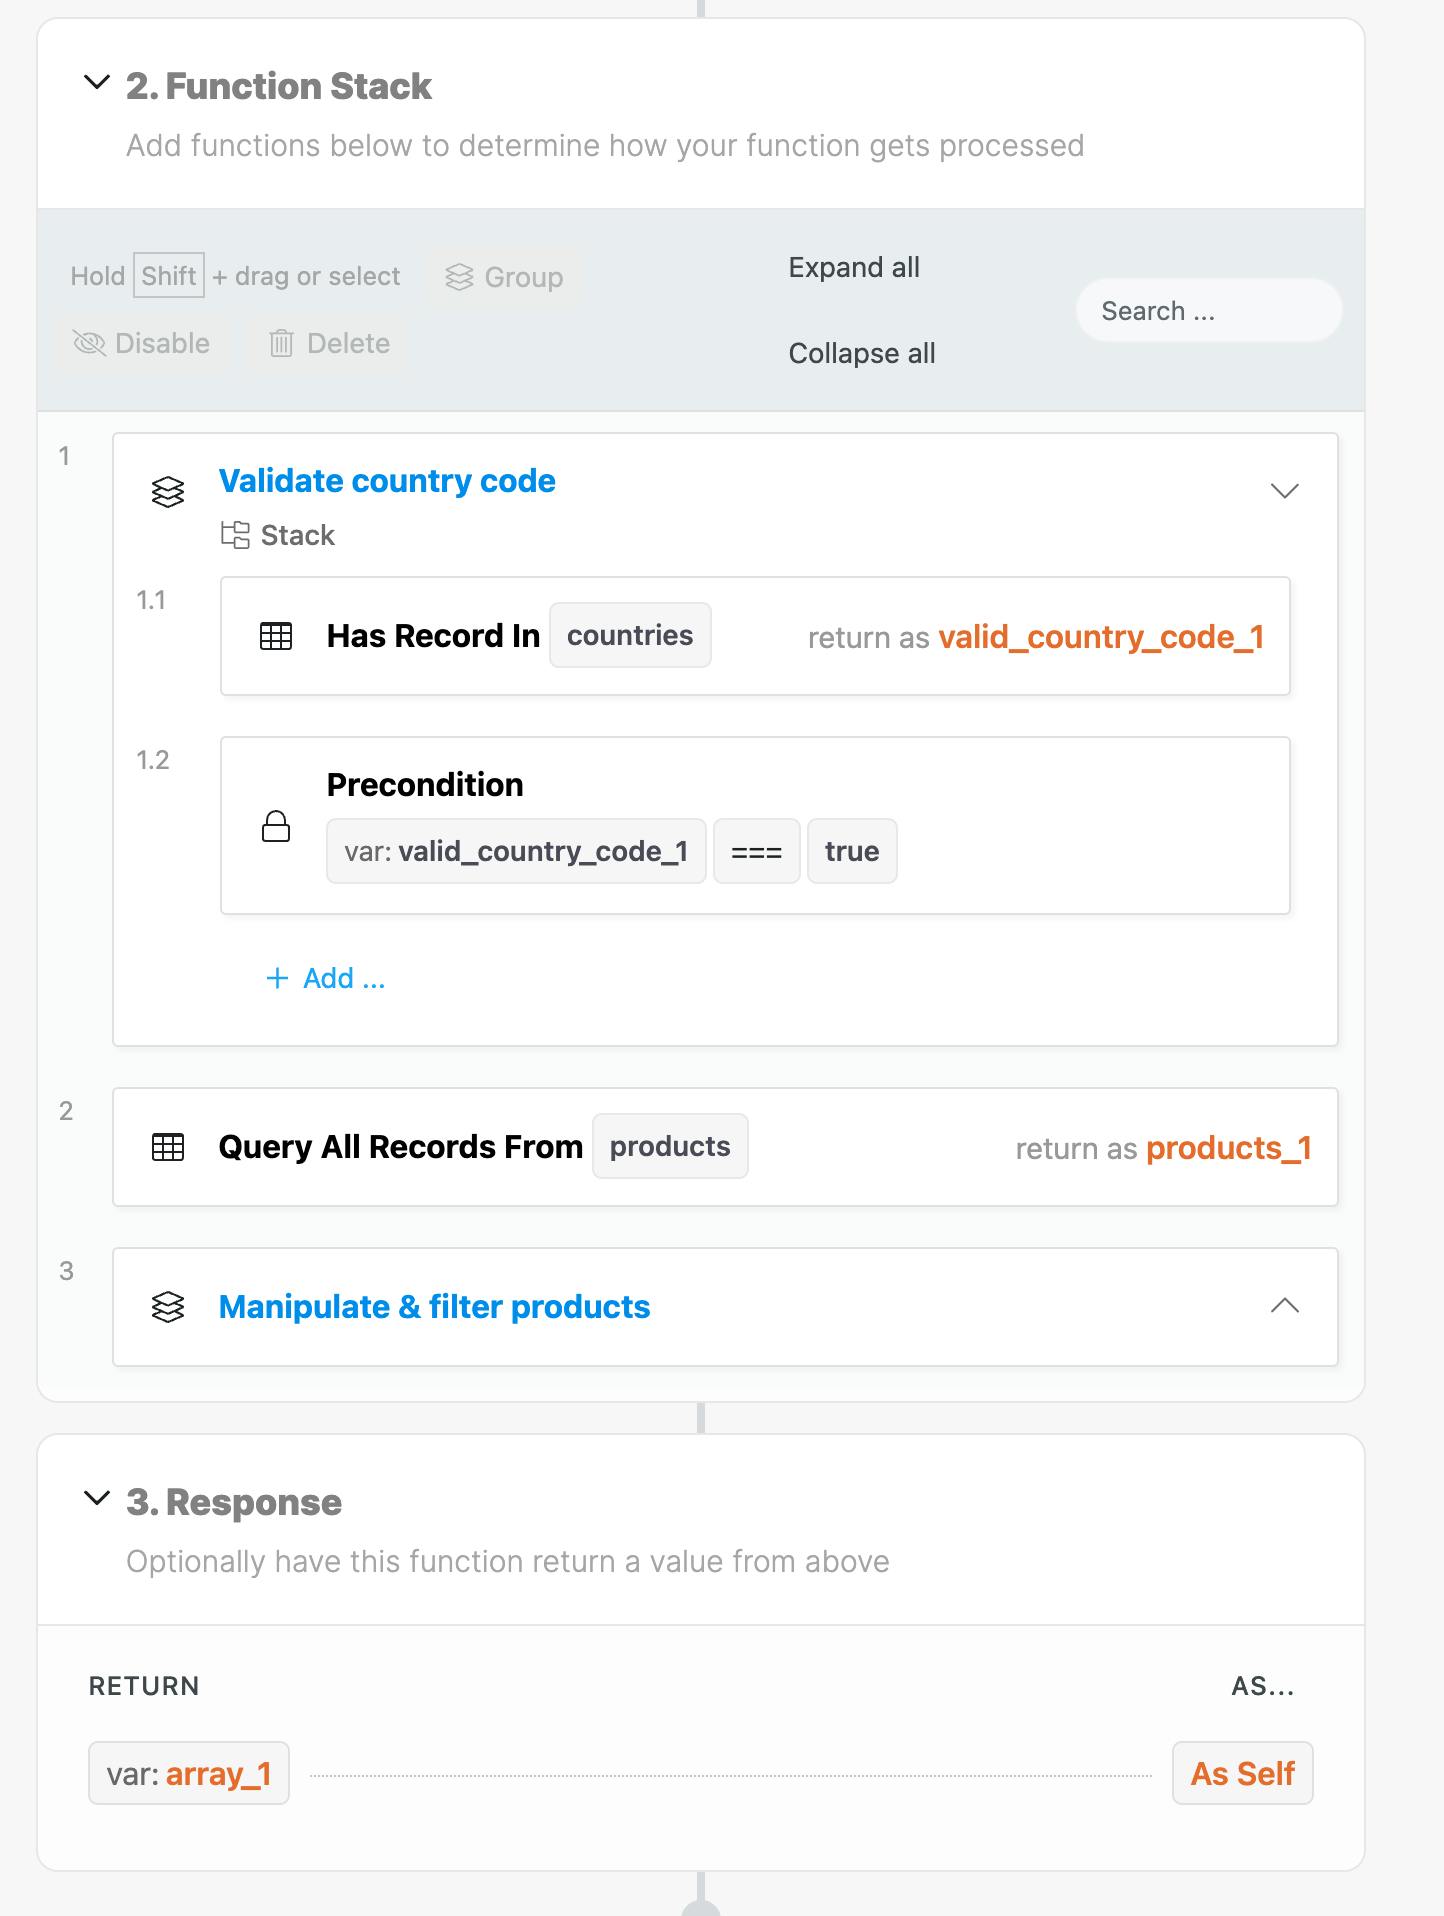This screenshot has width=1444, height=1916.
Task: Click the products table tag
Action: pyautogui.click(x=670, y=1146)
